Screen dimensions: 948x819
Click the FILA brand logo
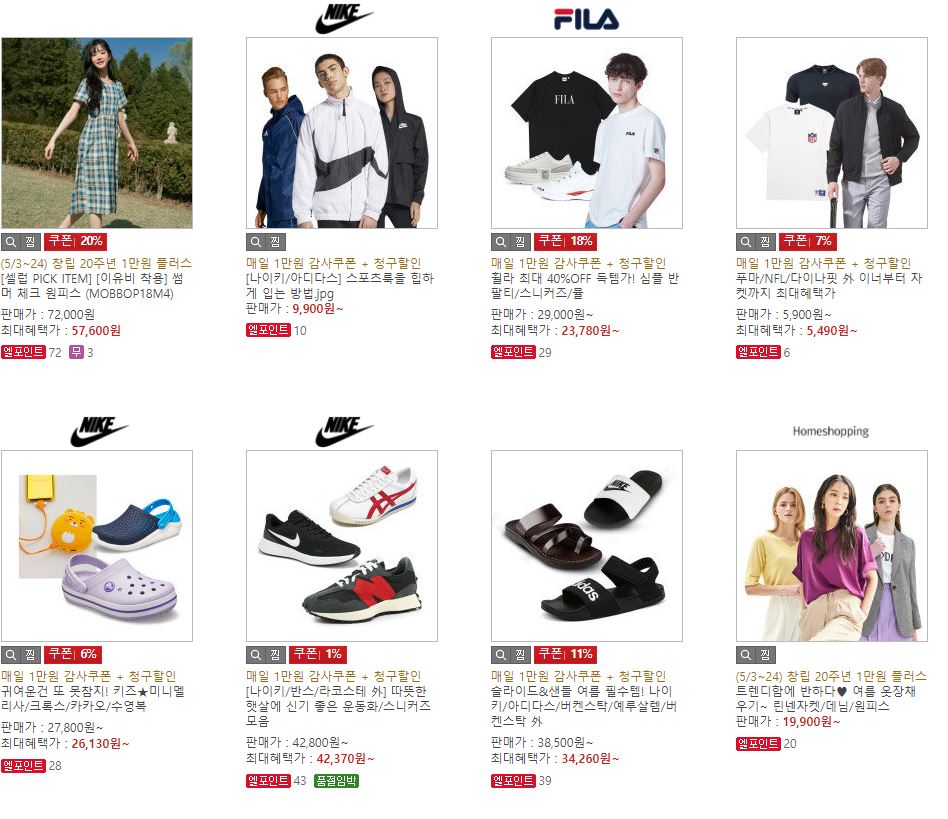[x=586, y=19]
